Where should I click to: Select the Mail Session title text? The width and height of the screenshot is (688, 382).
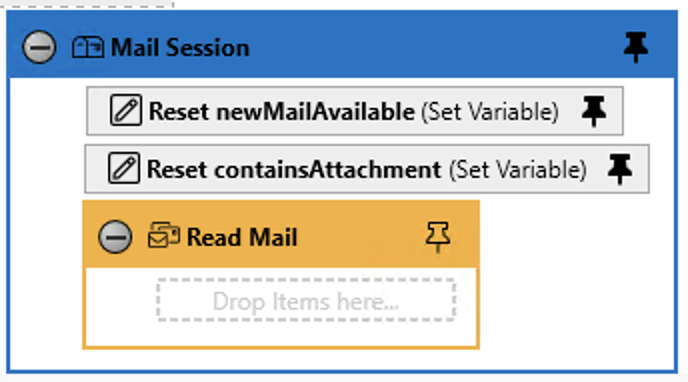pos(180,47)
